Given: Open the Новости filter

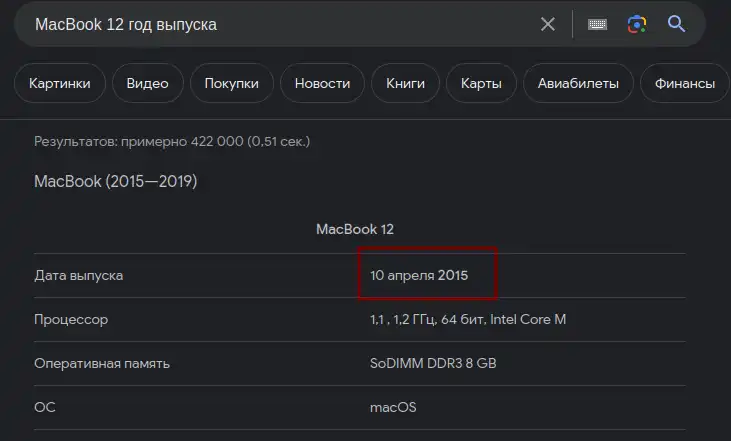Looking at the screenshot, I should click(x=322, y=83).
